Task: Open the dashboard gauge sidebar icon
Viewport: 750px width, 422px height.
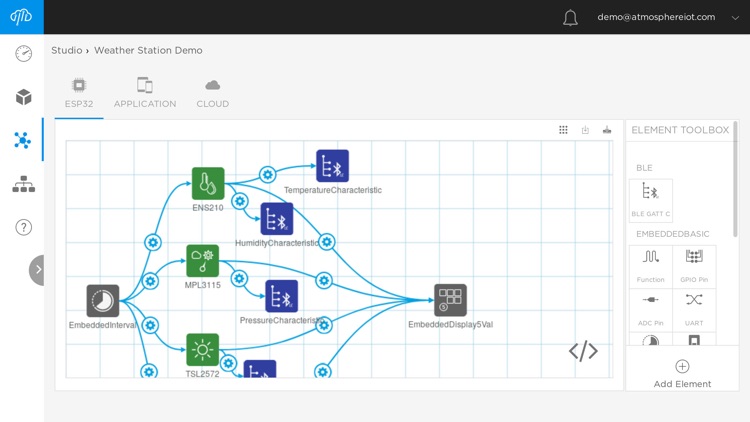Action: pos(23,53)
